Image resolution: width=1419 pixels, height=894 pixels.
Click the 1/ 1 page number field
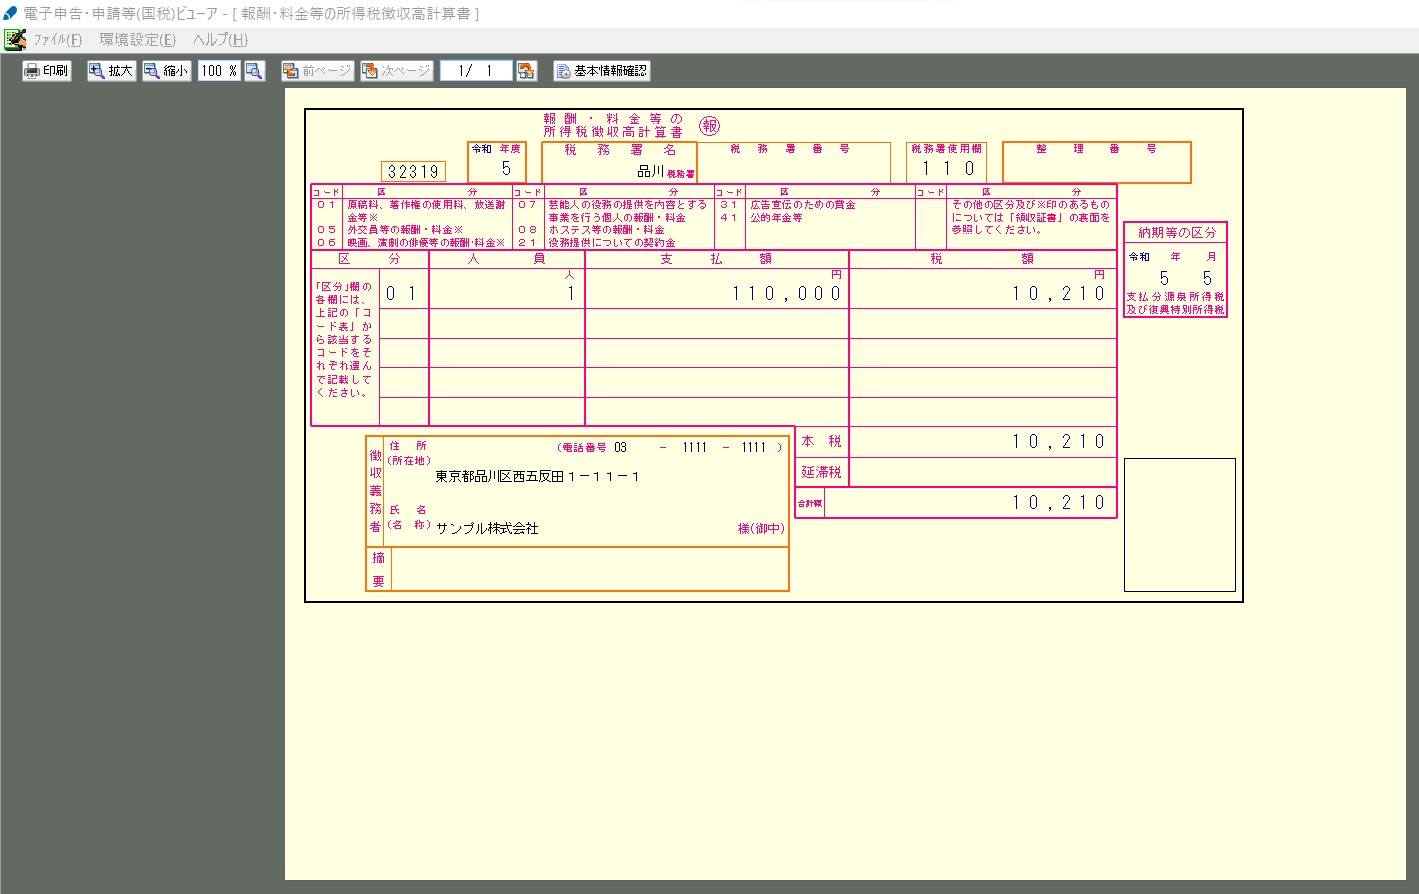click(x=476, y=71)
